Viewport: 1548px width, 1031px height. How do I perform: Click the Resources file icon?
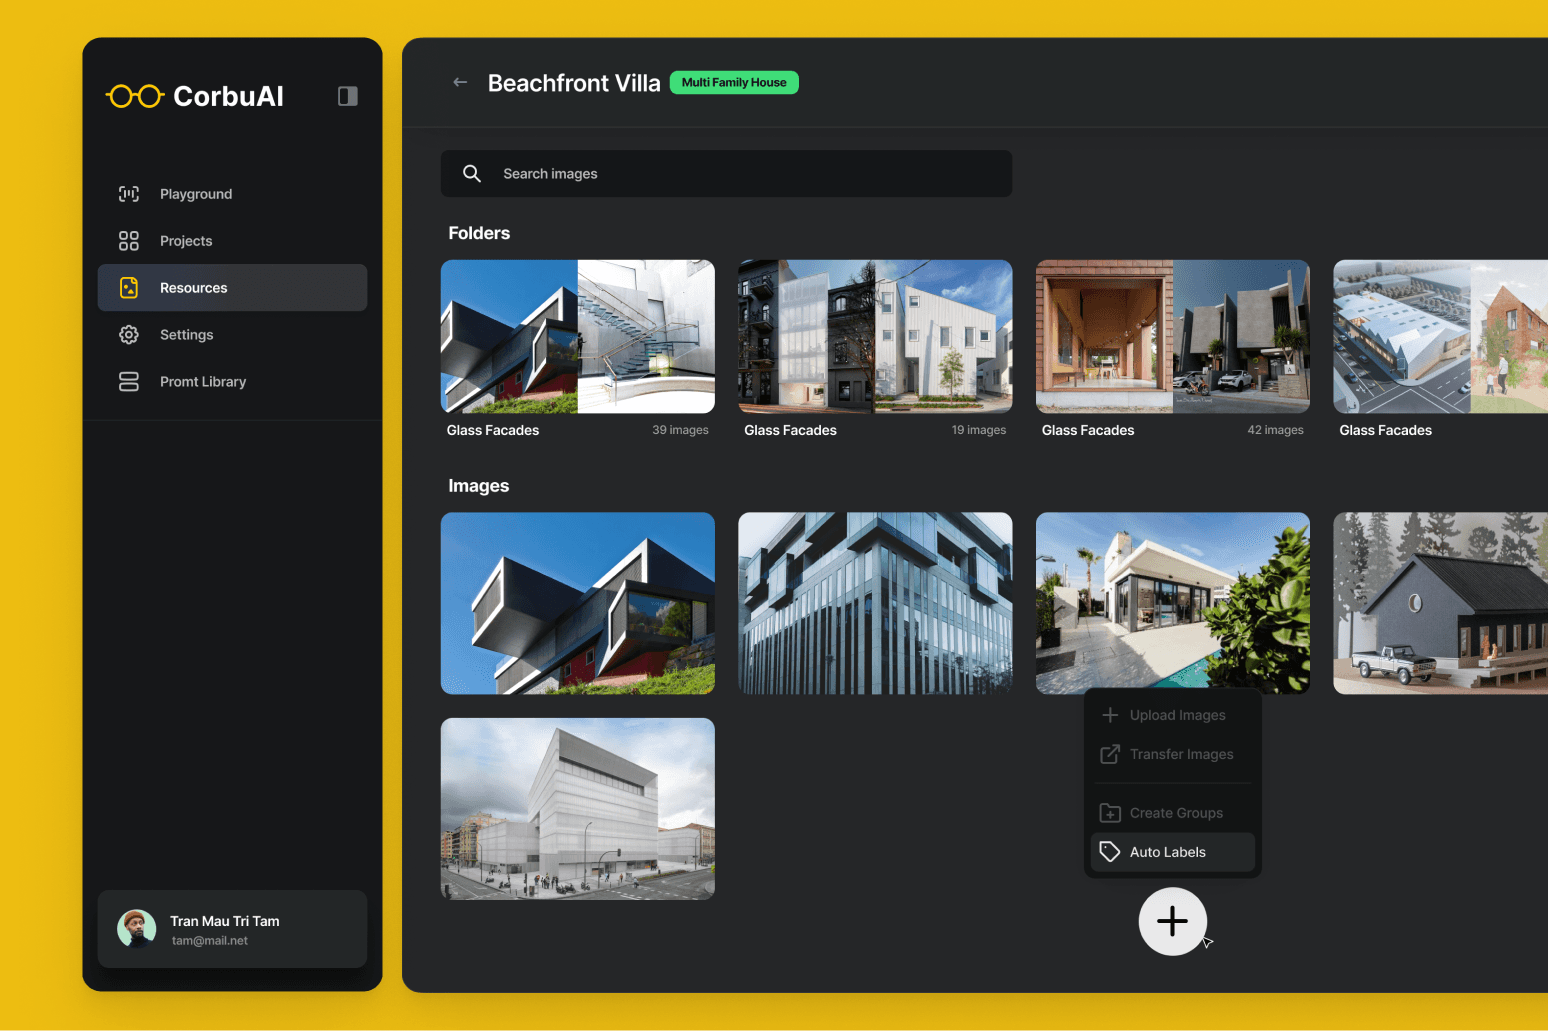point(128,287)
